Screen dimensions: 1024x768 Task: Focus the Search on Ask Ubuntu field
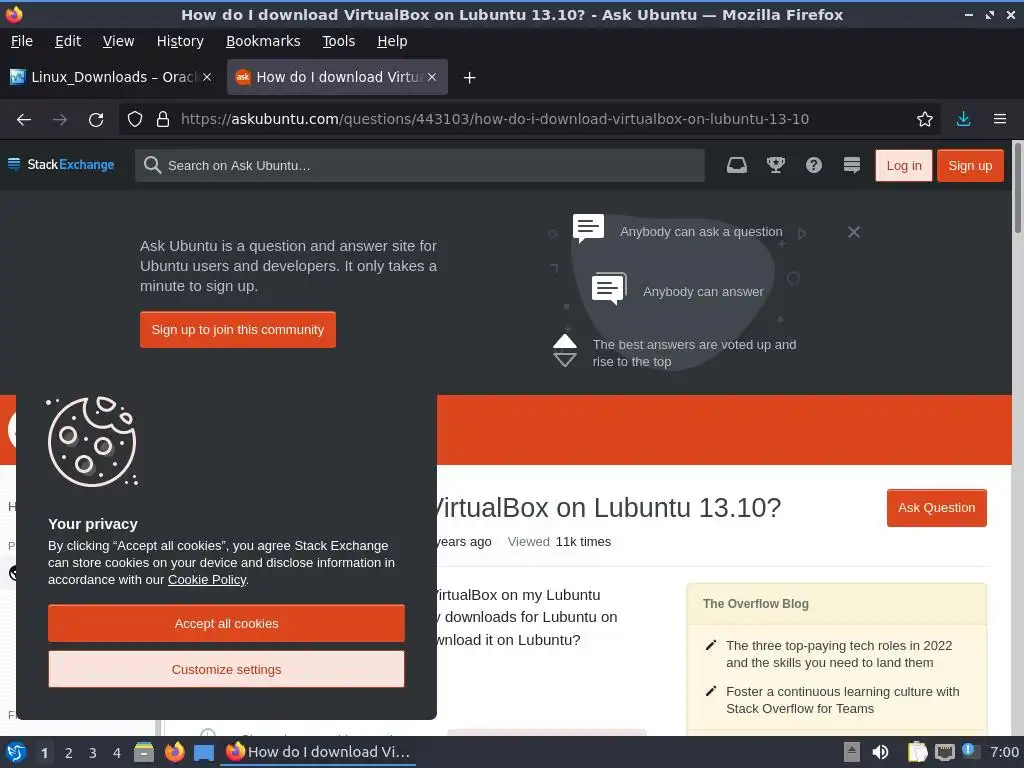(x=420, y=165)
